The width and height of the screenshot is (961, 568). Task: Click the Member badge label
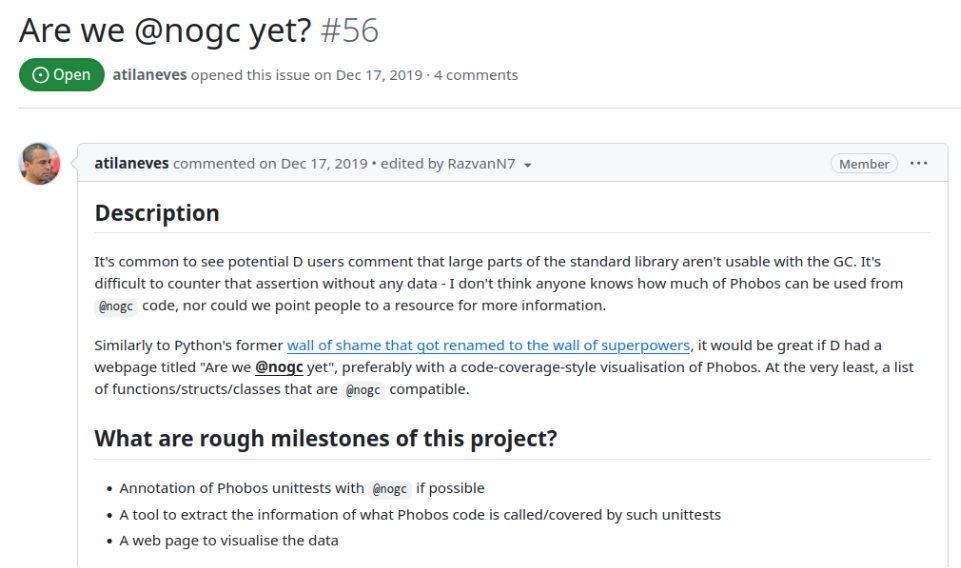pos(864,164)
